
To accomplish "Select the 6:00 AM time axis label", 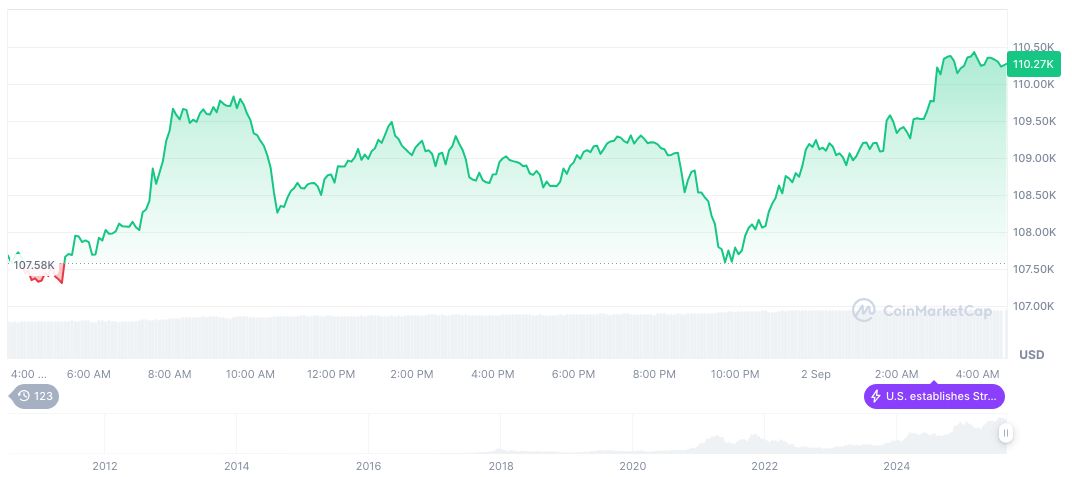I will tap(88, 374).
